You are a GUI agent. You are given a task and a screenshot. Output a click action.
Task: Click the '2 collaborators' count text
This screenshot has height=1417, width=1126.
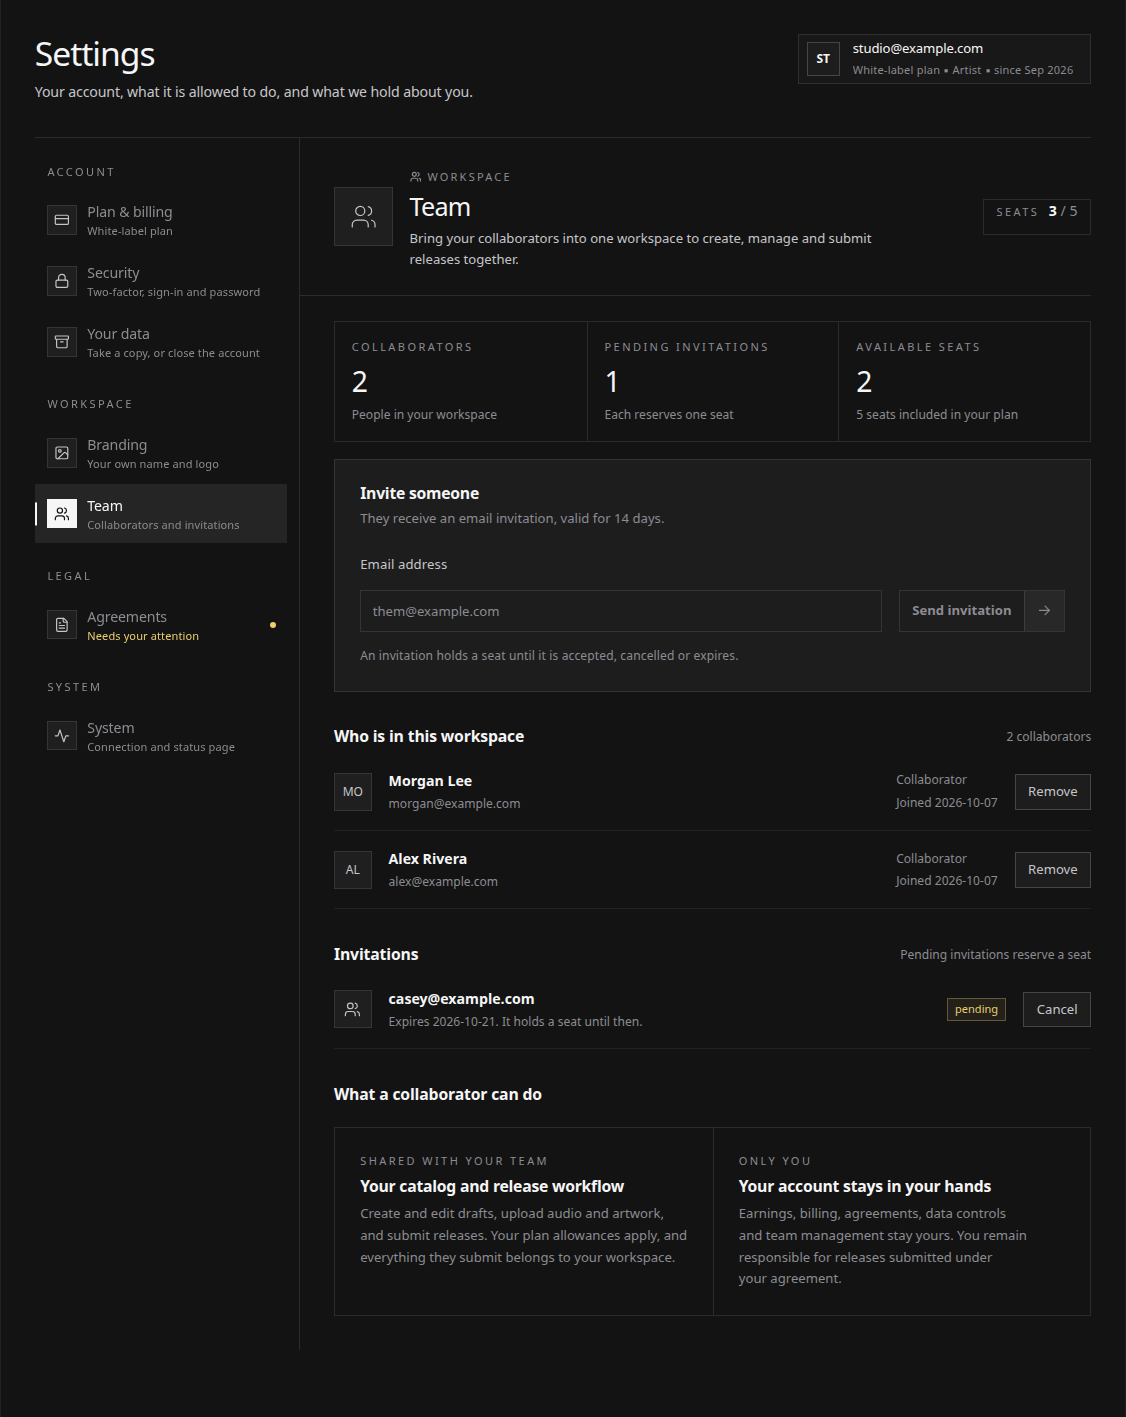pyautogui.click(x=1048, y=737)
